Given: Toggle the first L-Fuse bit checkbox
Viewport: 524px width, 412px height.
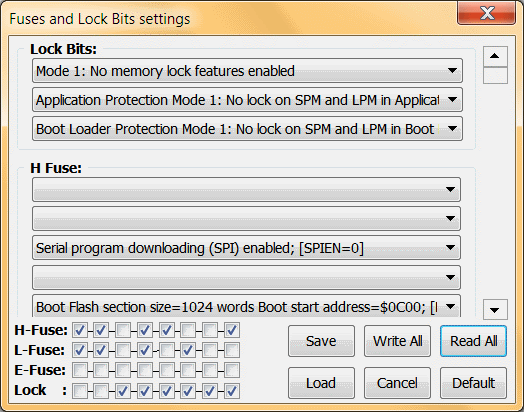Looking at the screenshot, I should [x=80, y=350].
